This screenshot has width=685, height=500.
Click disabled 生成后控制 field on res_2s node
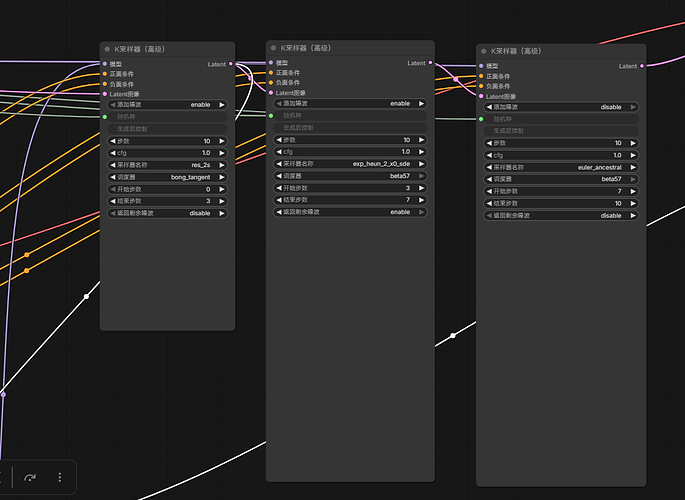[167, 129]
